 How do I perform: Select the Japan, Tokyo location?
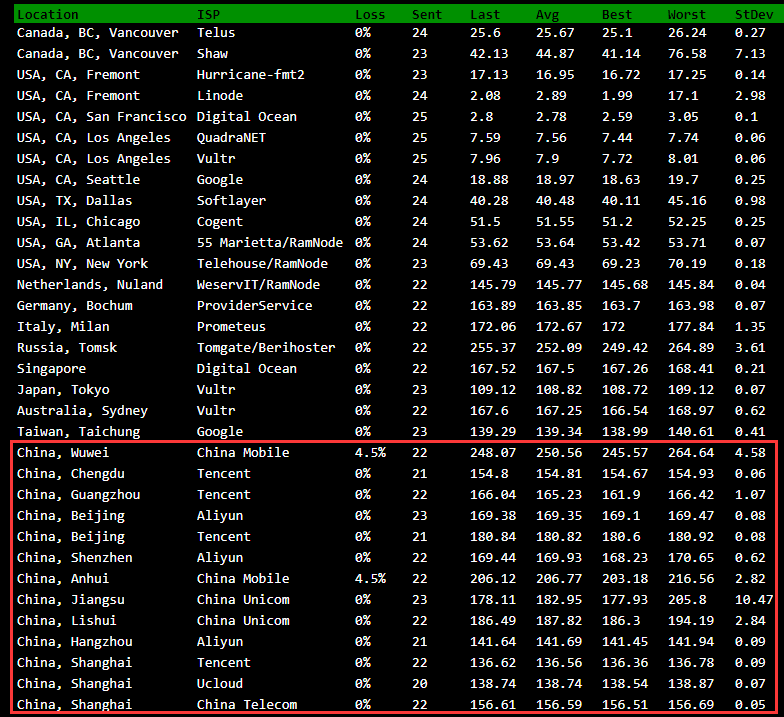tap(63, 390)
